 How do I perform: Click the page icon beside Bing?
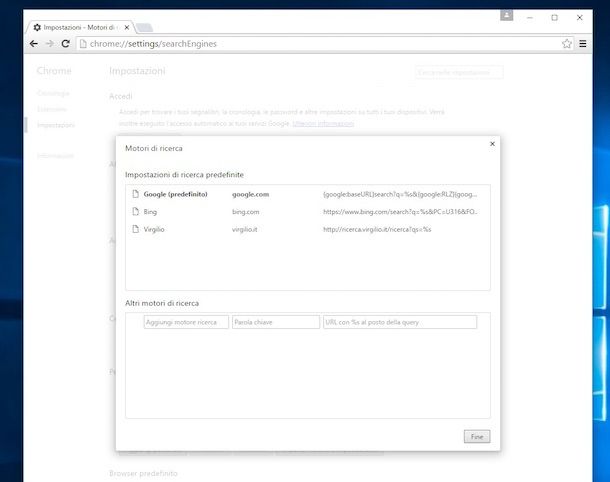135,211
